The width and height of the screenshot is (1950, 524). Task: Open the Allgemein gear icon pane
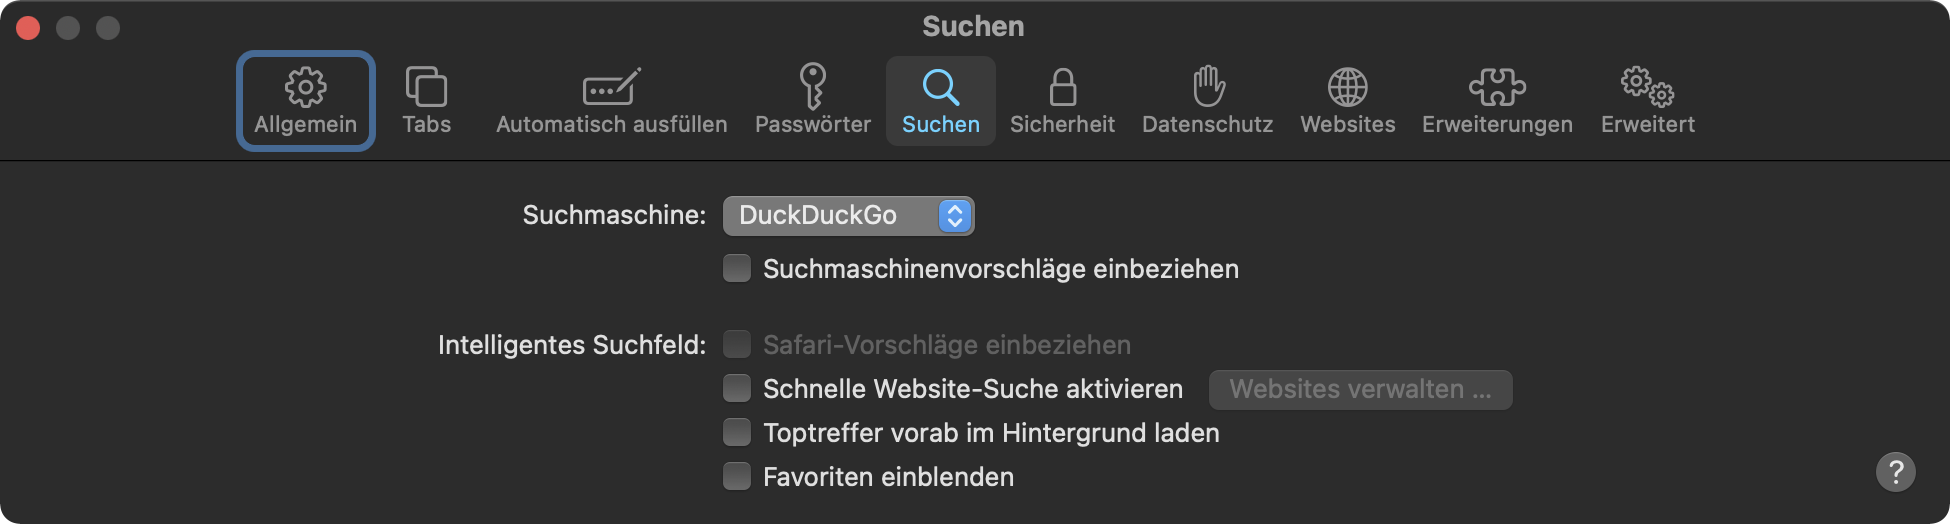[x=305, y=87]
